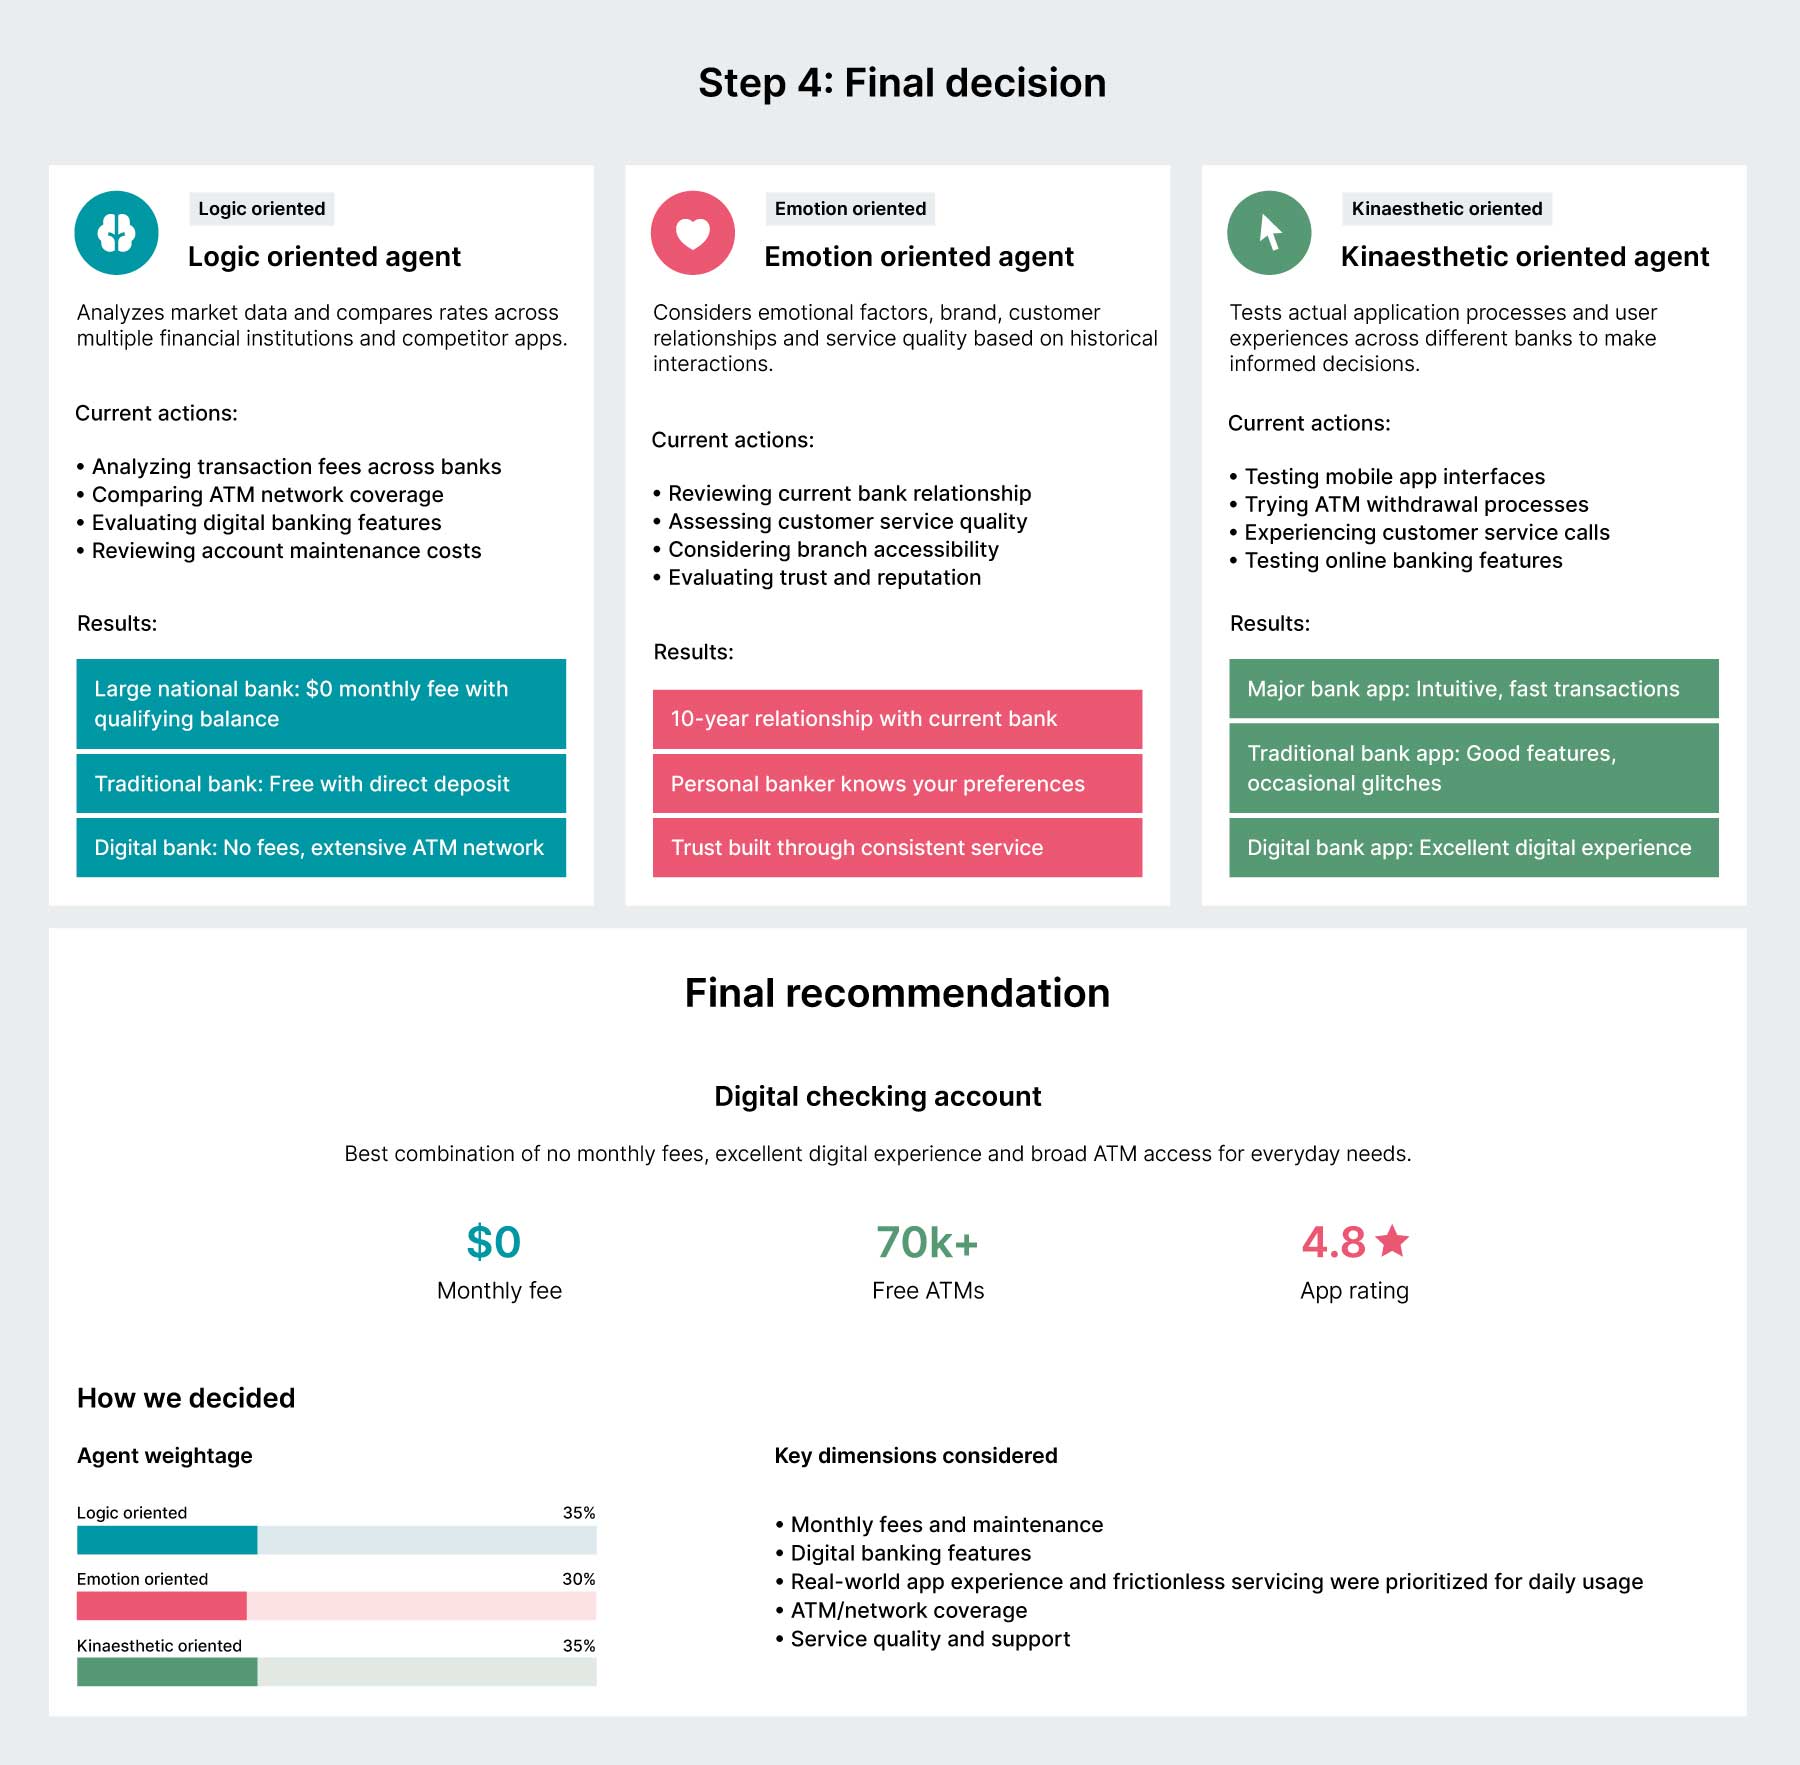Select 'Traditional bank: Free with direct deposit'
The width and height of the screenshot is (1800, 1765).
coord(321,784)
